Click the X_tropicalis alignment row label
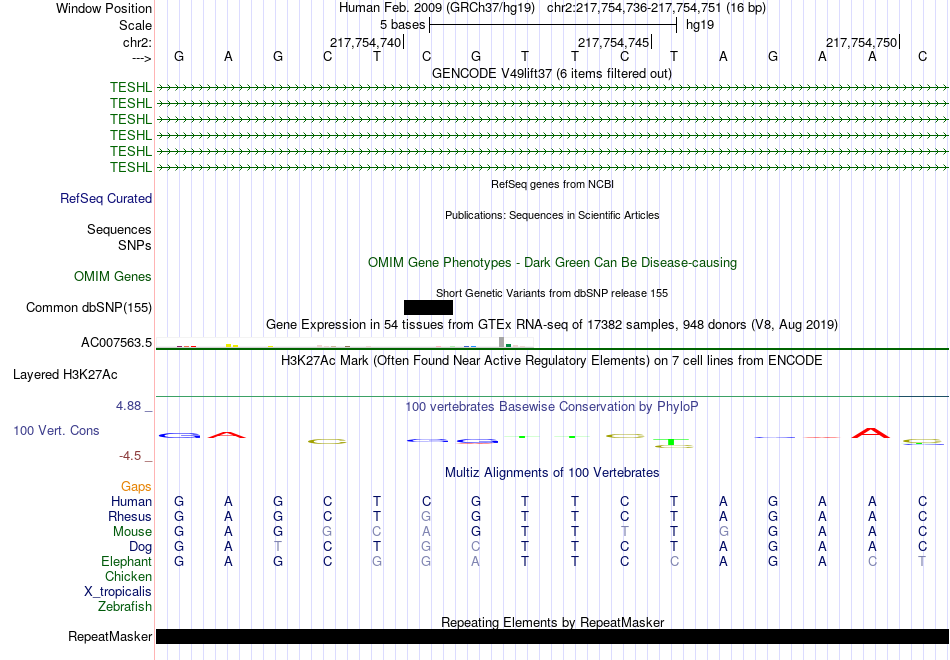 (118, 592)
